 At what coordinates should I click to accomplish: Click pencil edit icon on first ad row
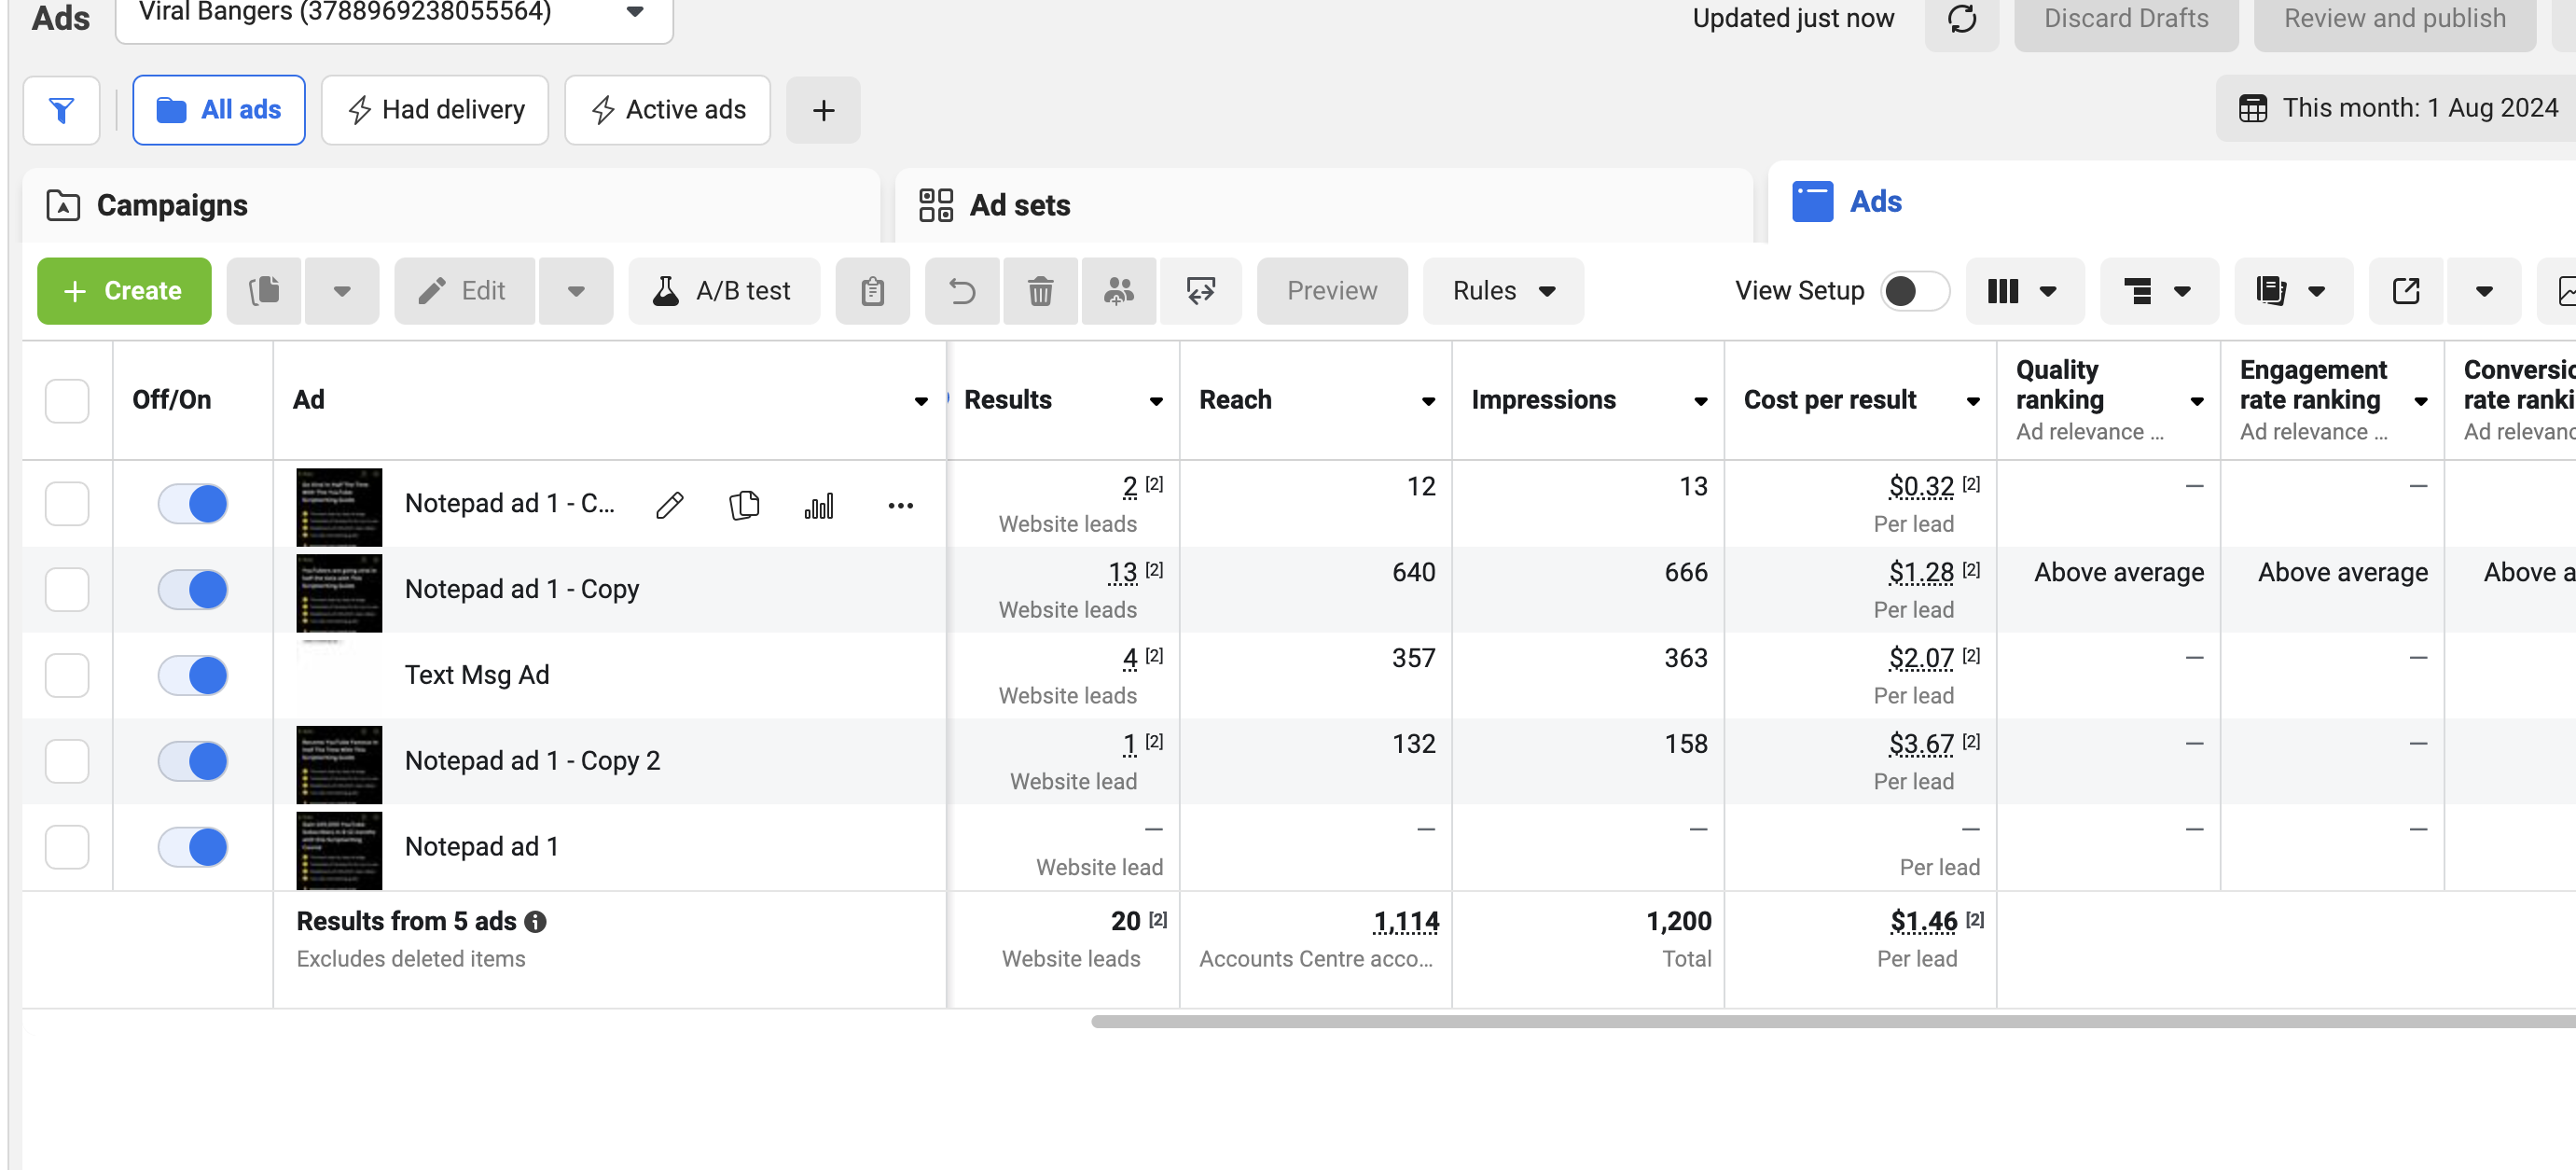tap(670, 505)
